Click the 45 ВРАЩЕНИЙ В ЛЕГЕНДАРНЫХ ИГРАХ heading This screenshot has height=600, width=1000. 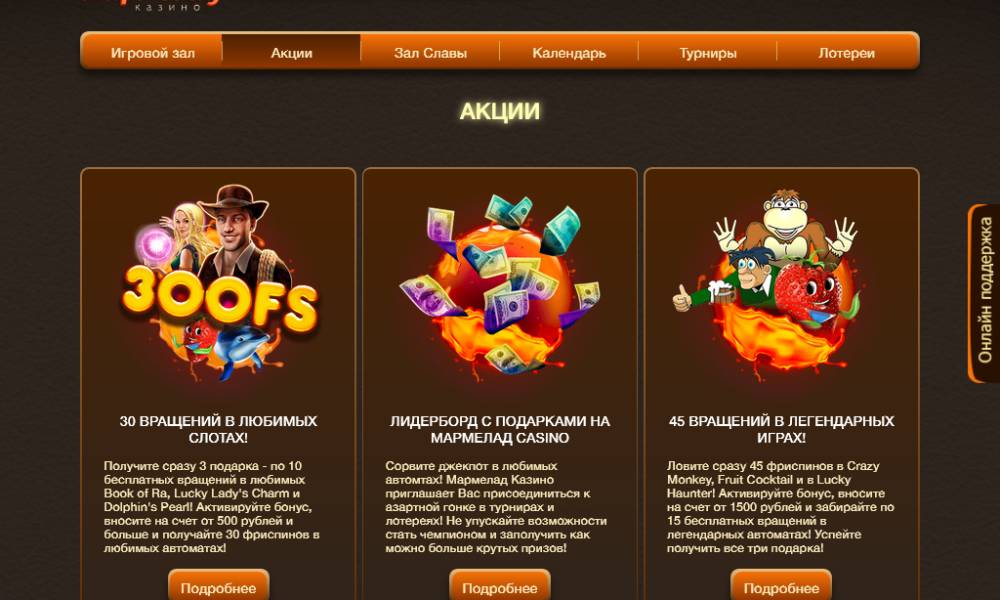coord(781,429)
